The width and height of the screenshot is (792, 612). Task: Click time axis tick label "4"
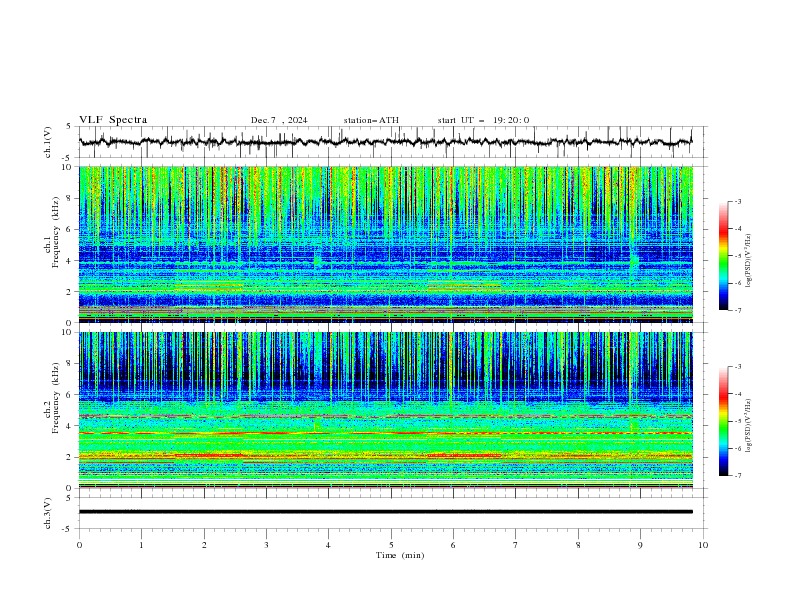[x=328, y=545]
